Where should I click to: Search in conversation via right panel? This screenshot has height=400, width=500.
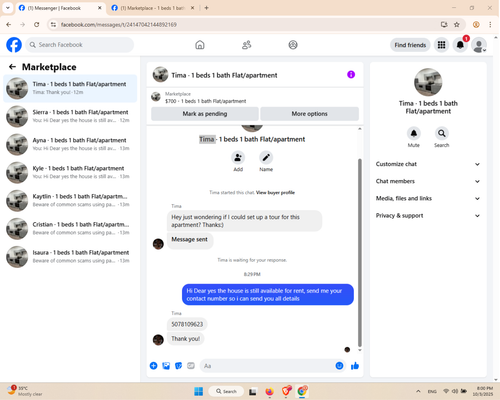click(442, 133)
